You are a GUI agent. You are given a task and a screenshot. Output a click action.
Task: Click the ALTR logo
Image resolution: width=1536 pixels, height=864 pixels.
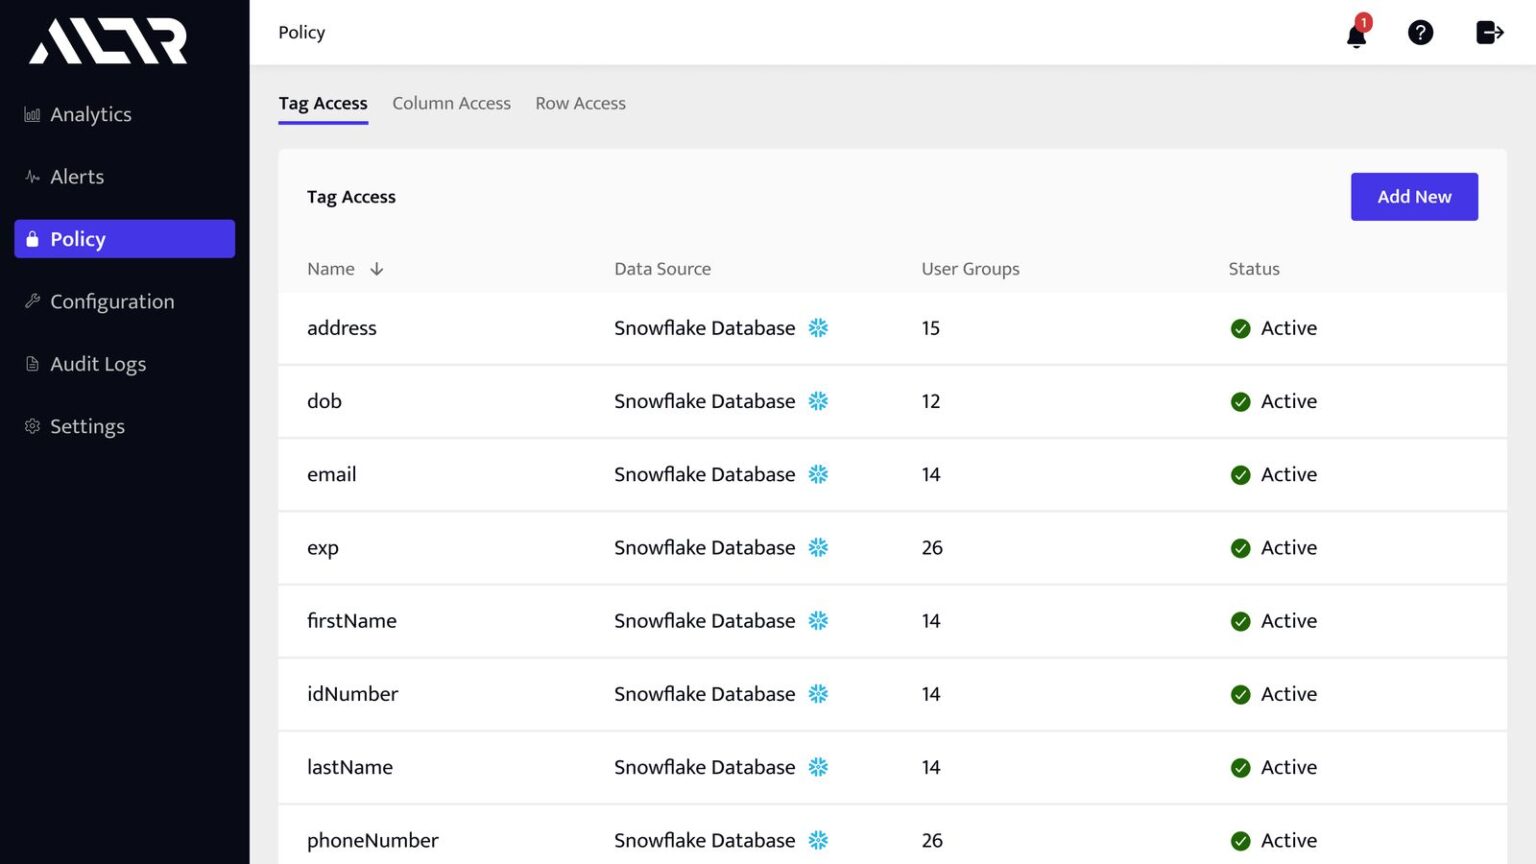(108, 41)
